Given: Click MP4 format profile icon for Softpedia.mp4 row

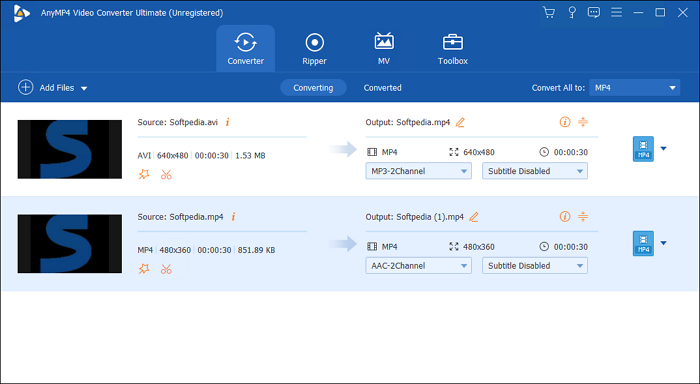Looking at the screenshot, I should [x=643, y=243].
